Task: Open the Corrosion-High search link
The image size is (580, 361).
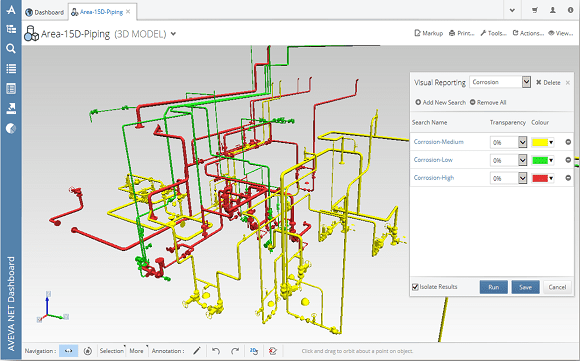Action: (x=434, y=178)
